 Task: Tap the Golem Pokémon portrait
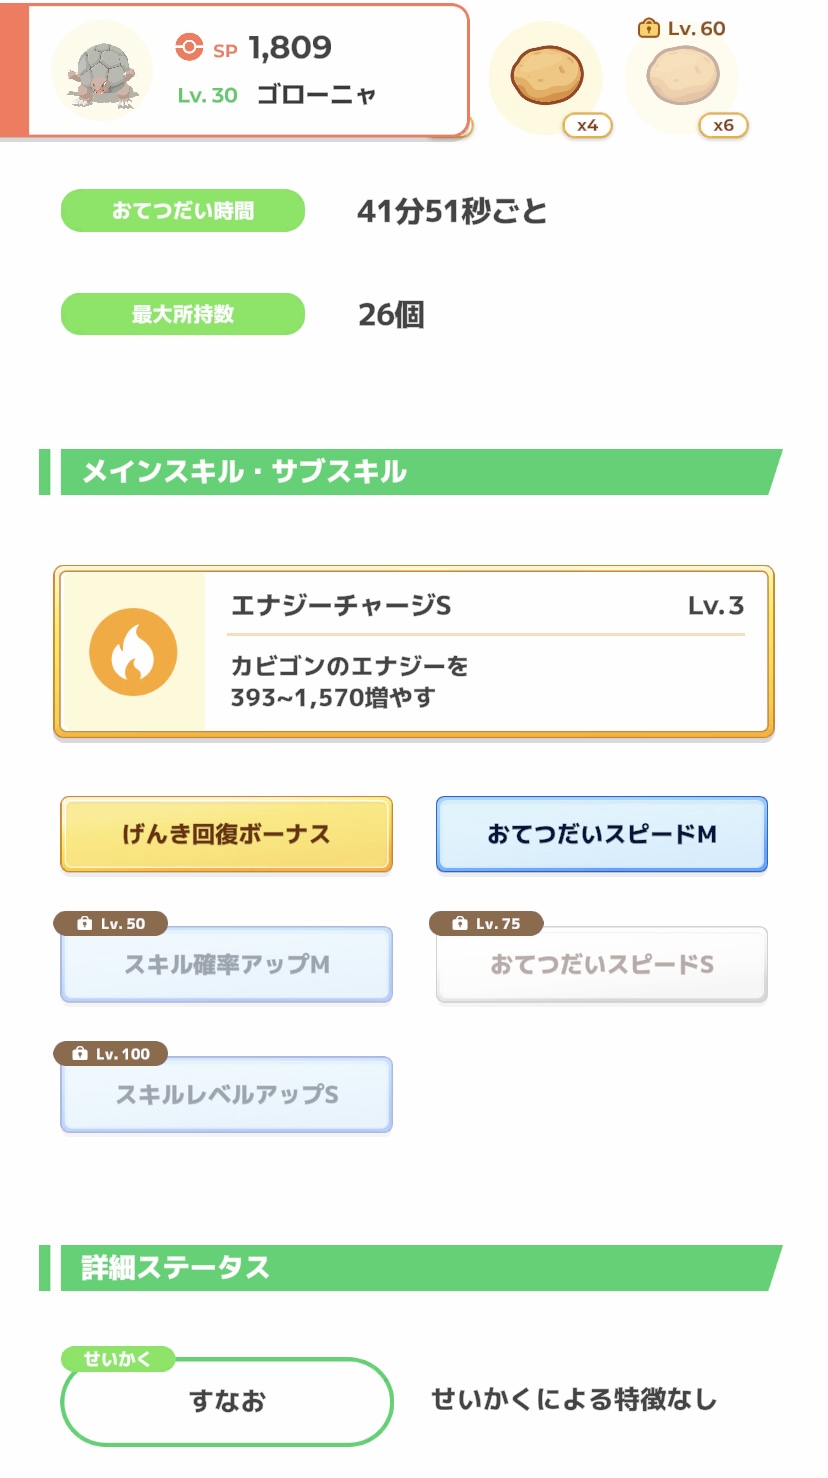point(101,71)
